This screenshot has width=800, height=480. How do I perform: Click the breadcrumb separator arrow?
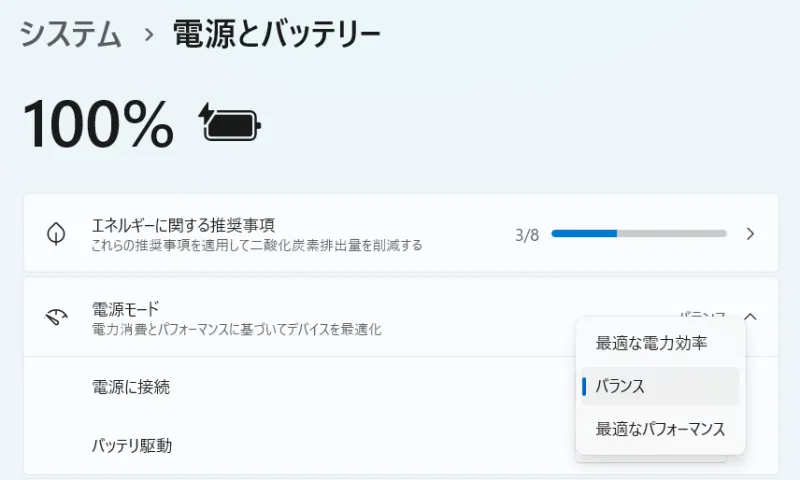(x=149, y=35)
